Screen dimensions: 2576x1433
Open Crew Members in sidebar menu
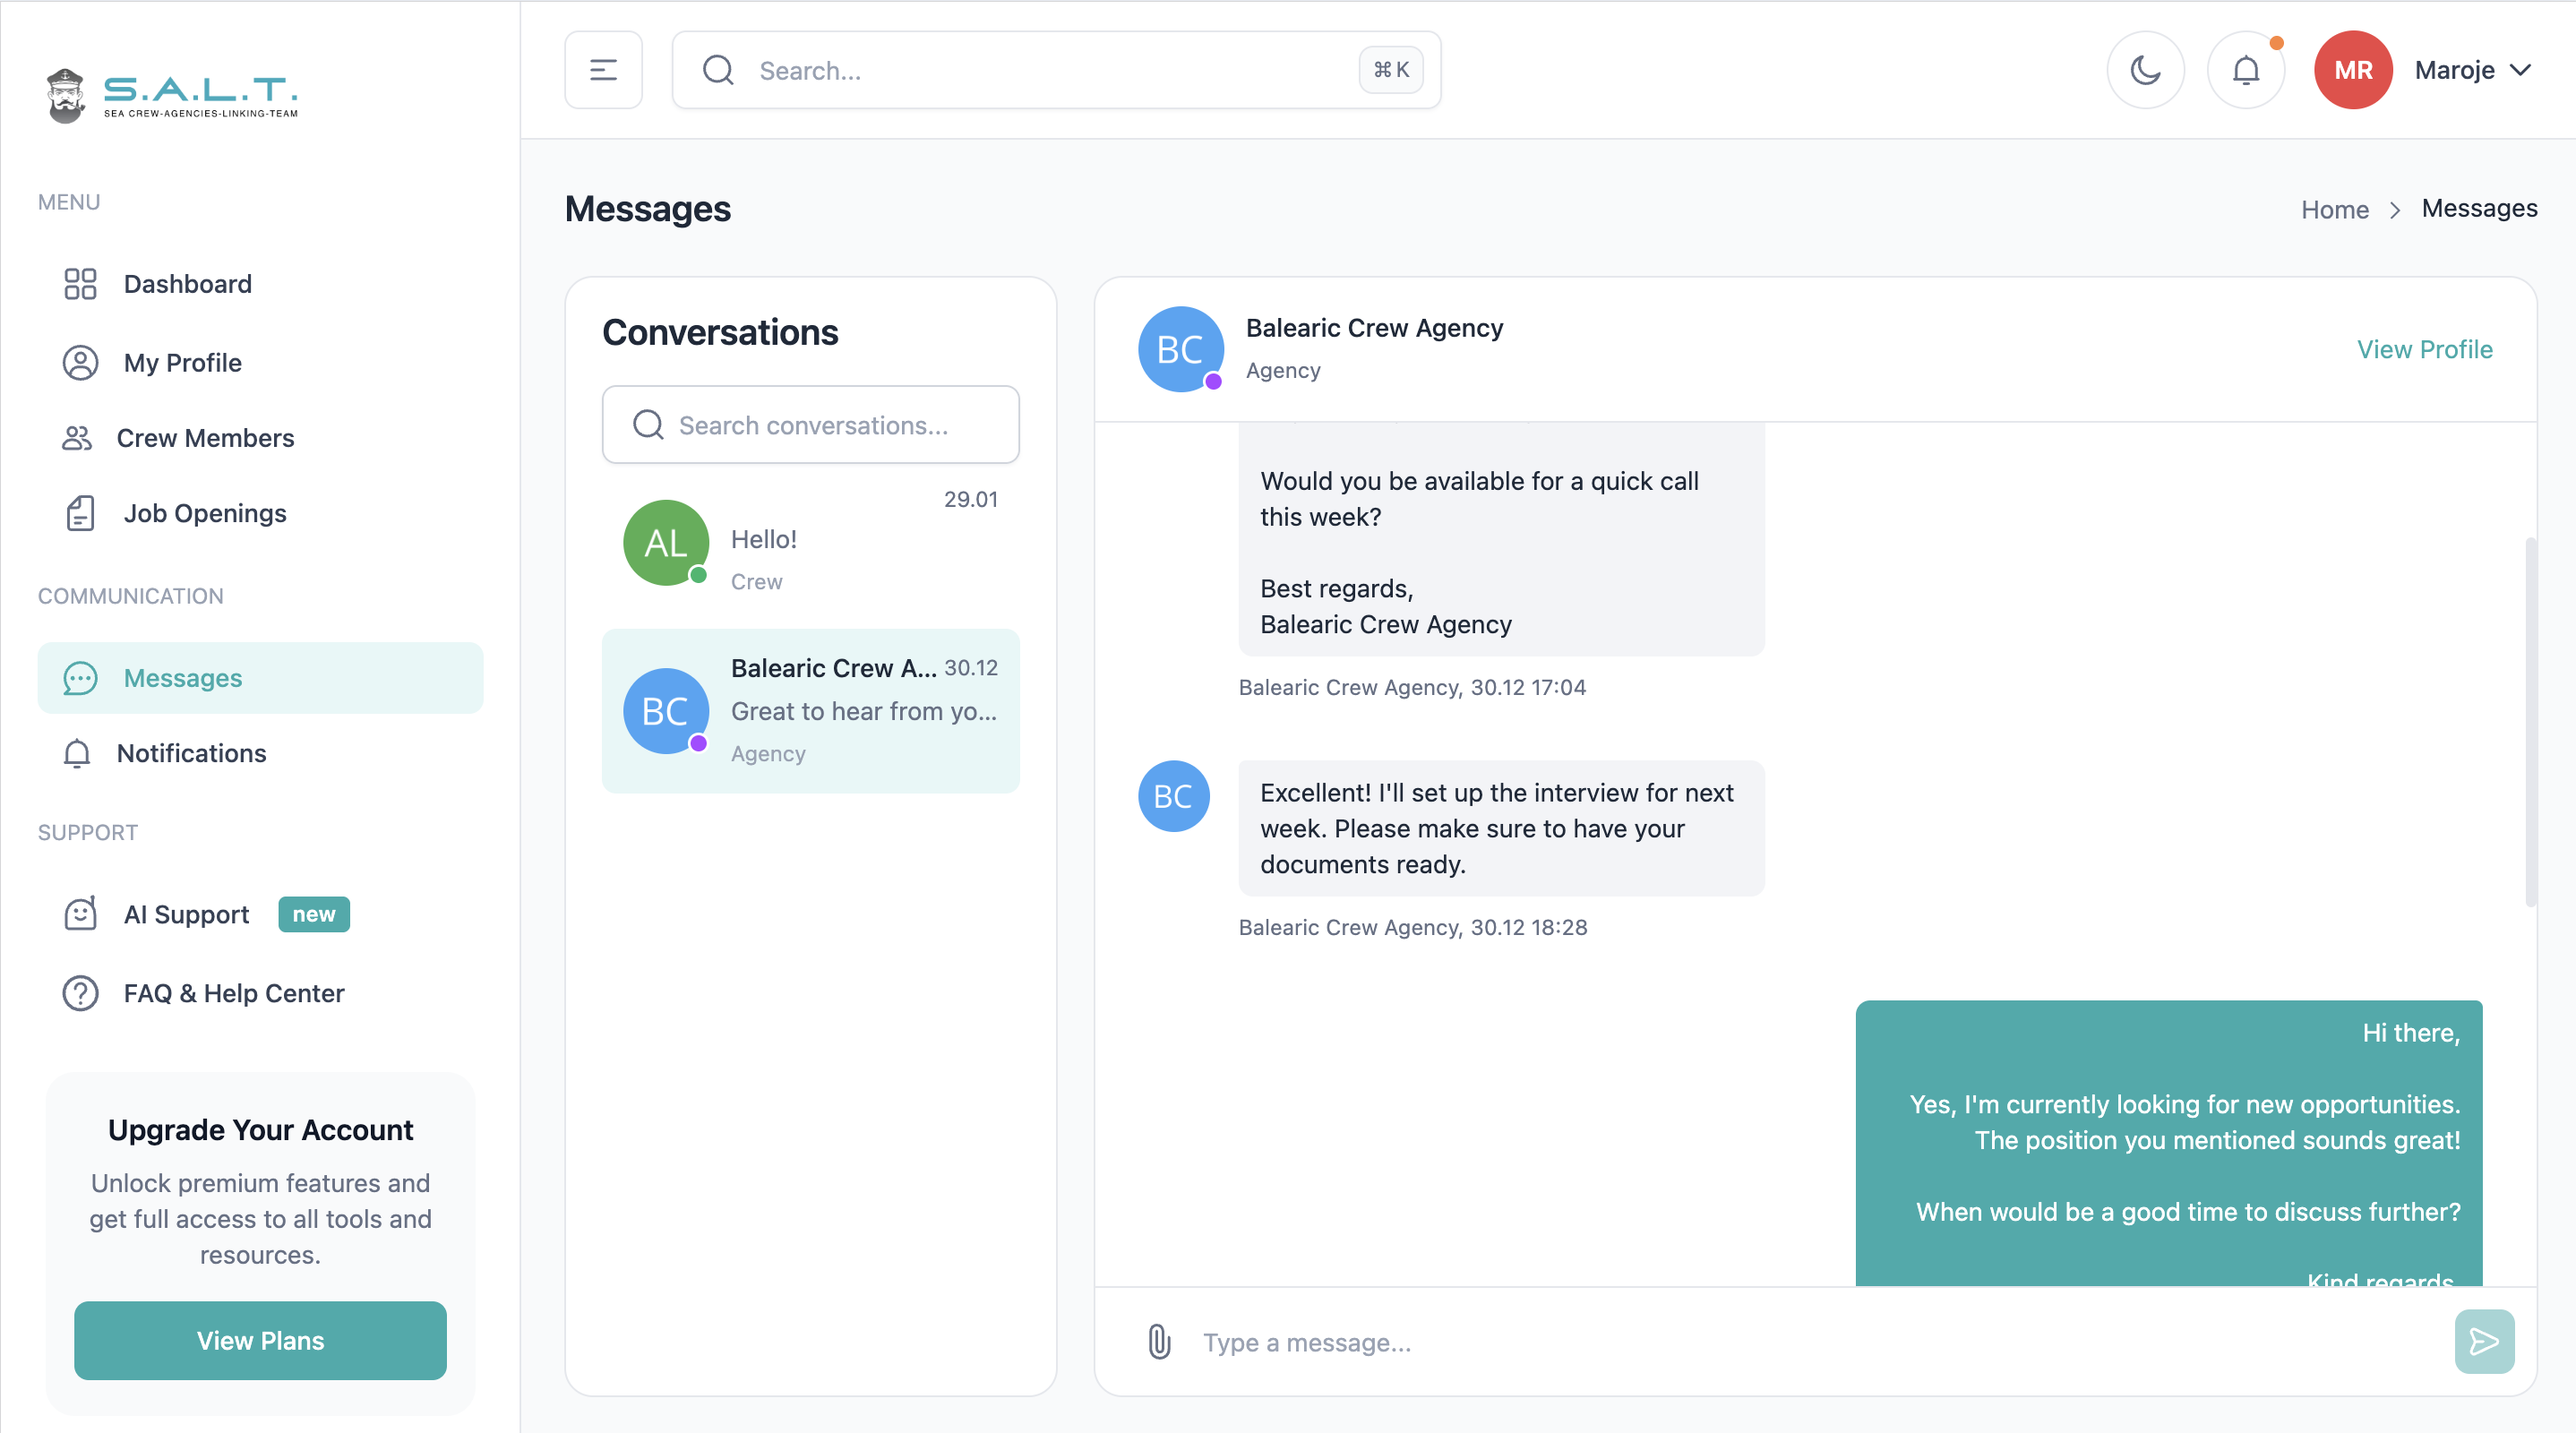coord(205,438)
